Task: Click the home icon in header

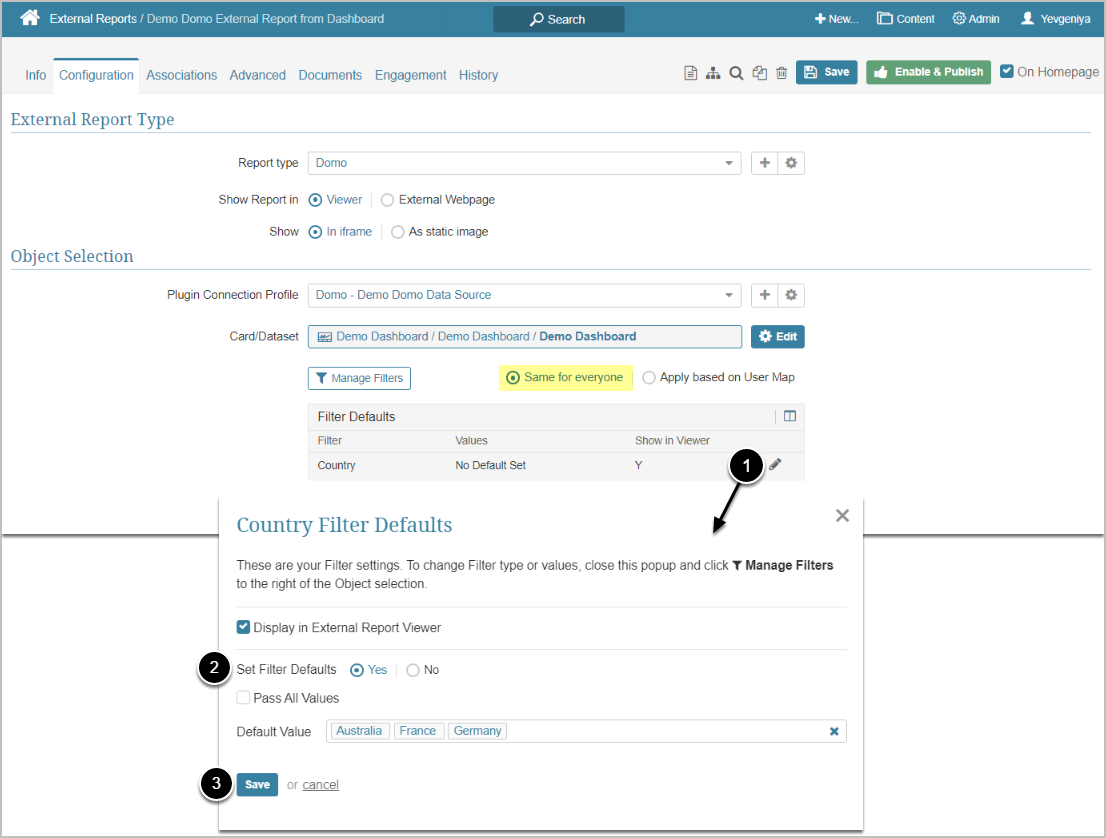Action: [30, 18]
